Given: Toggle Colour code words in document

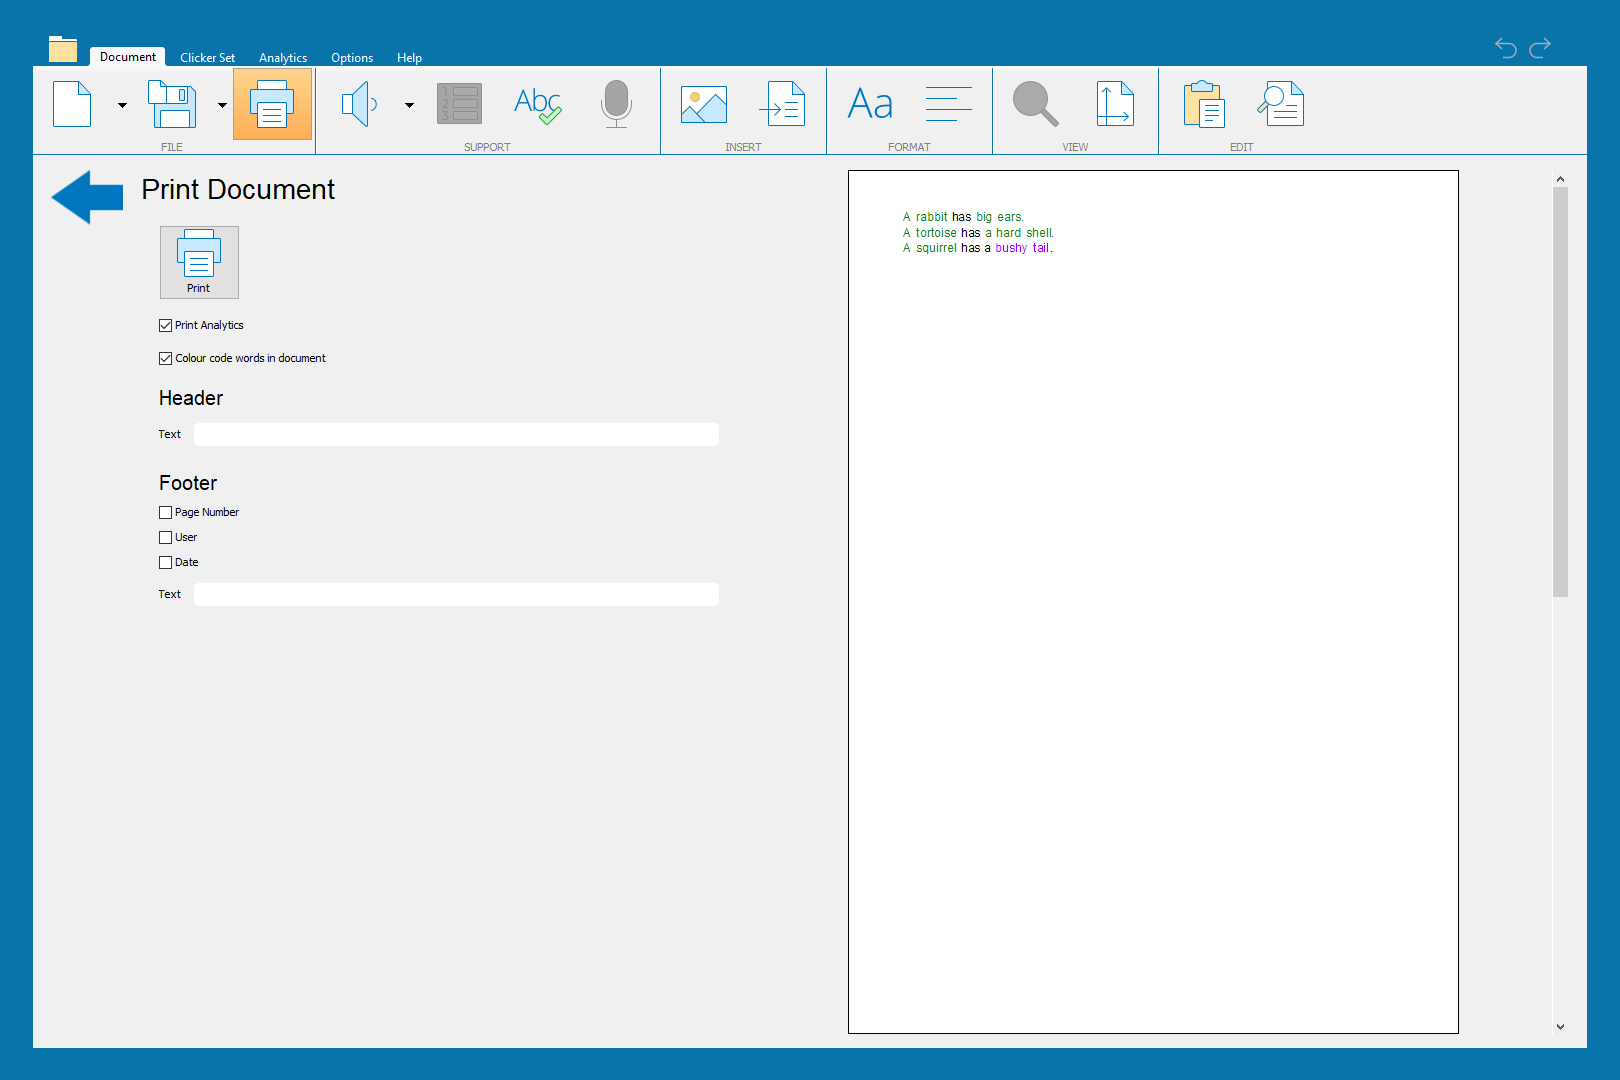Looking at the screenshot, I should pos(166,359).
